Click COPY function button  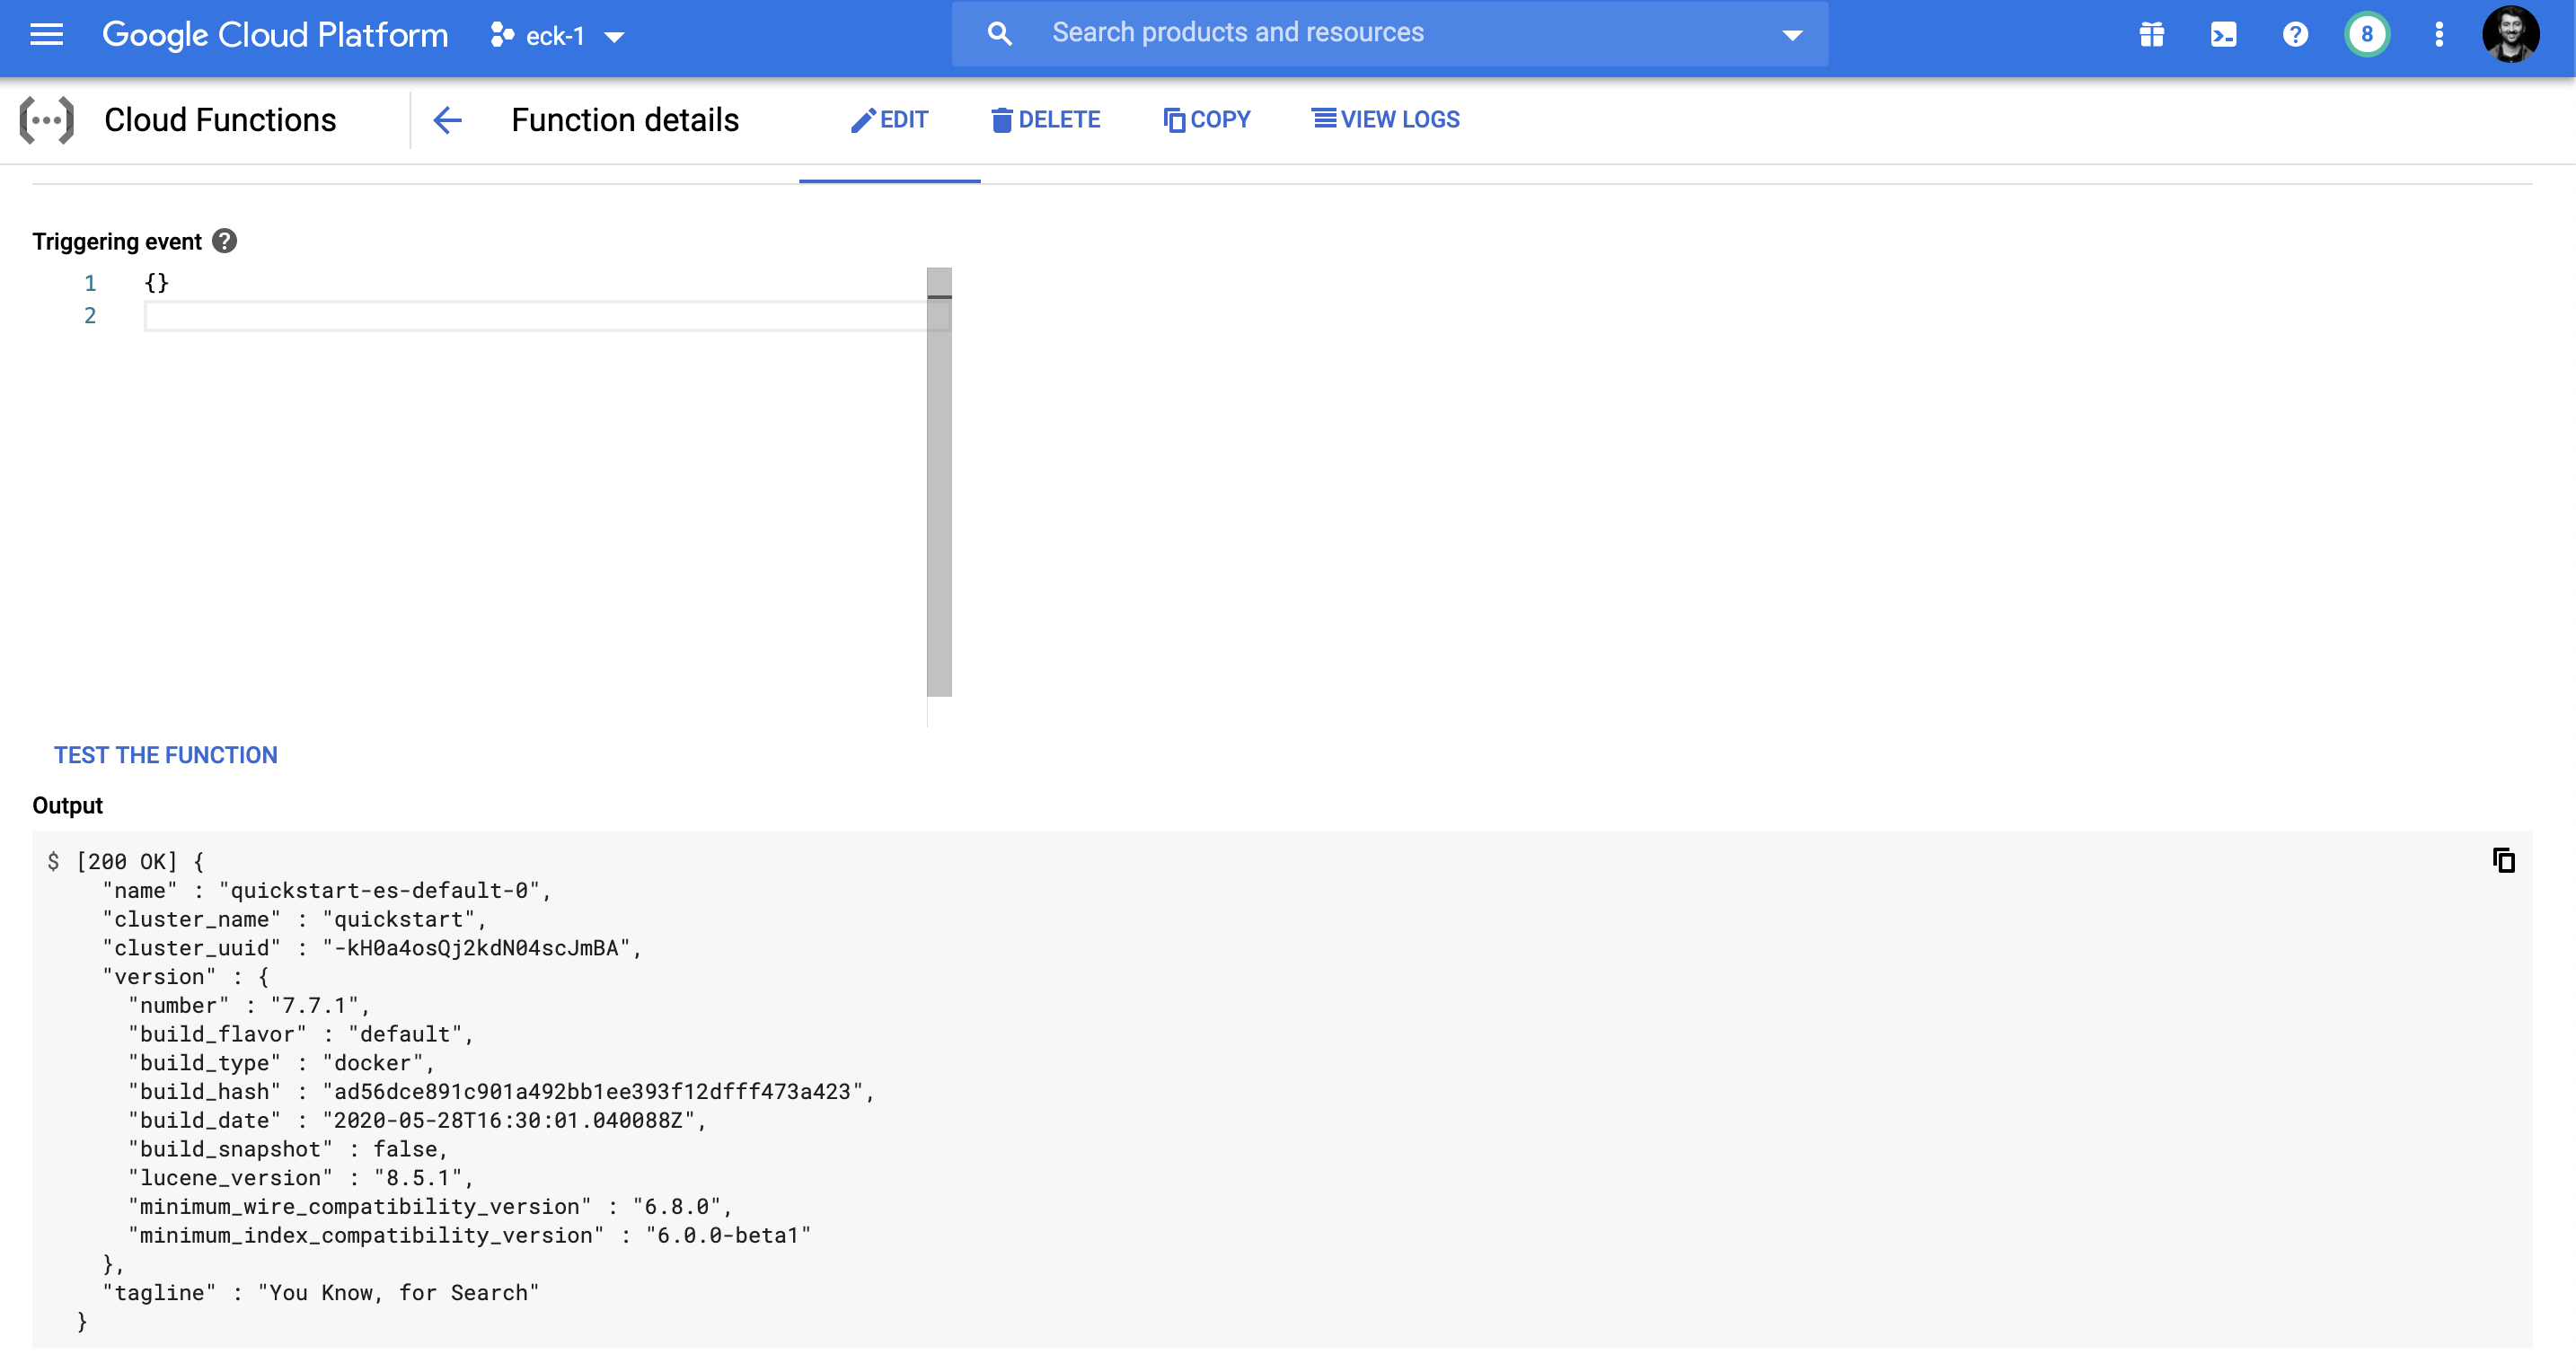[x=1207, y=120]
